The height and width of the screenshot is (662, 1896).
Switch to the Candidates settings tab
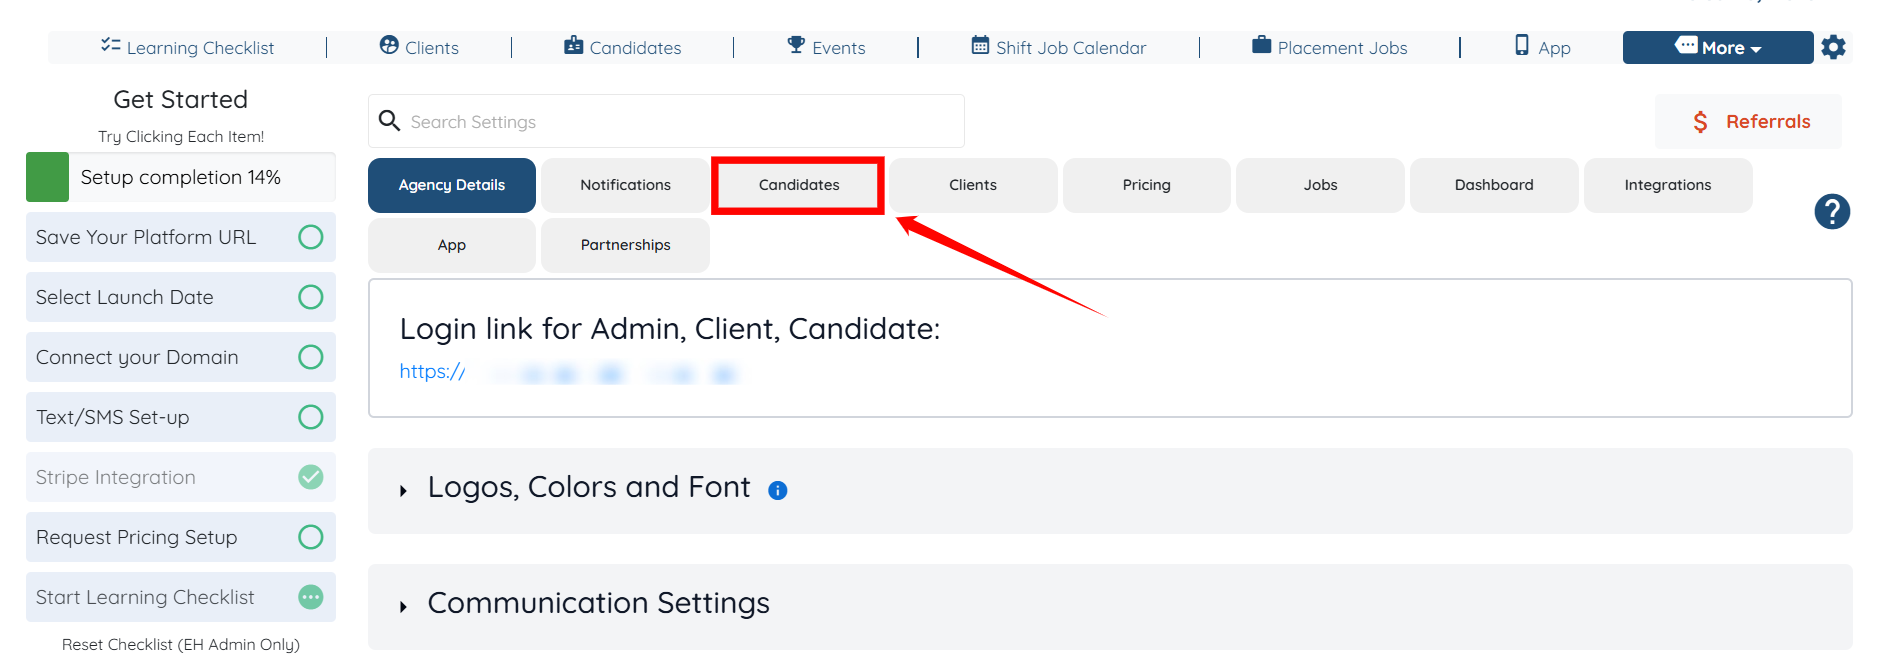[x=798, y=185]
